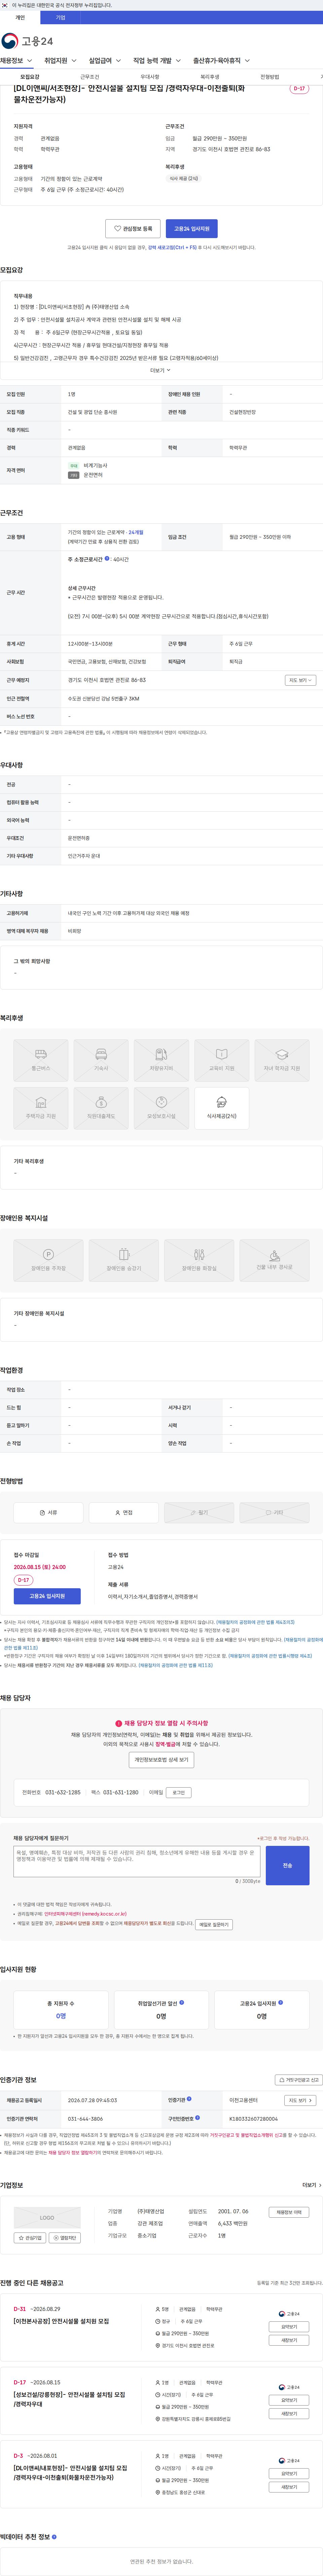Viewport: 323px width, 2576px height.
Task: Open [이천본사공장] 안전시설물 설치원 모집 listing
Action: (61, 2321)
